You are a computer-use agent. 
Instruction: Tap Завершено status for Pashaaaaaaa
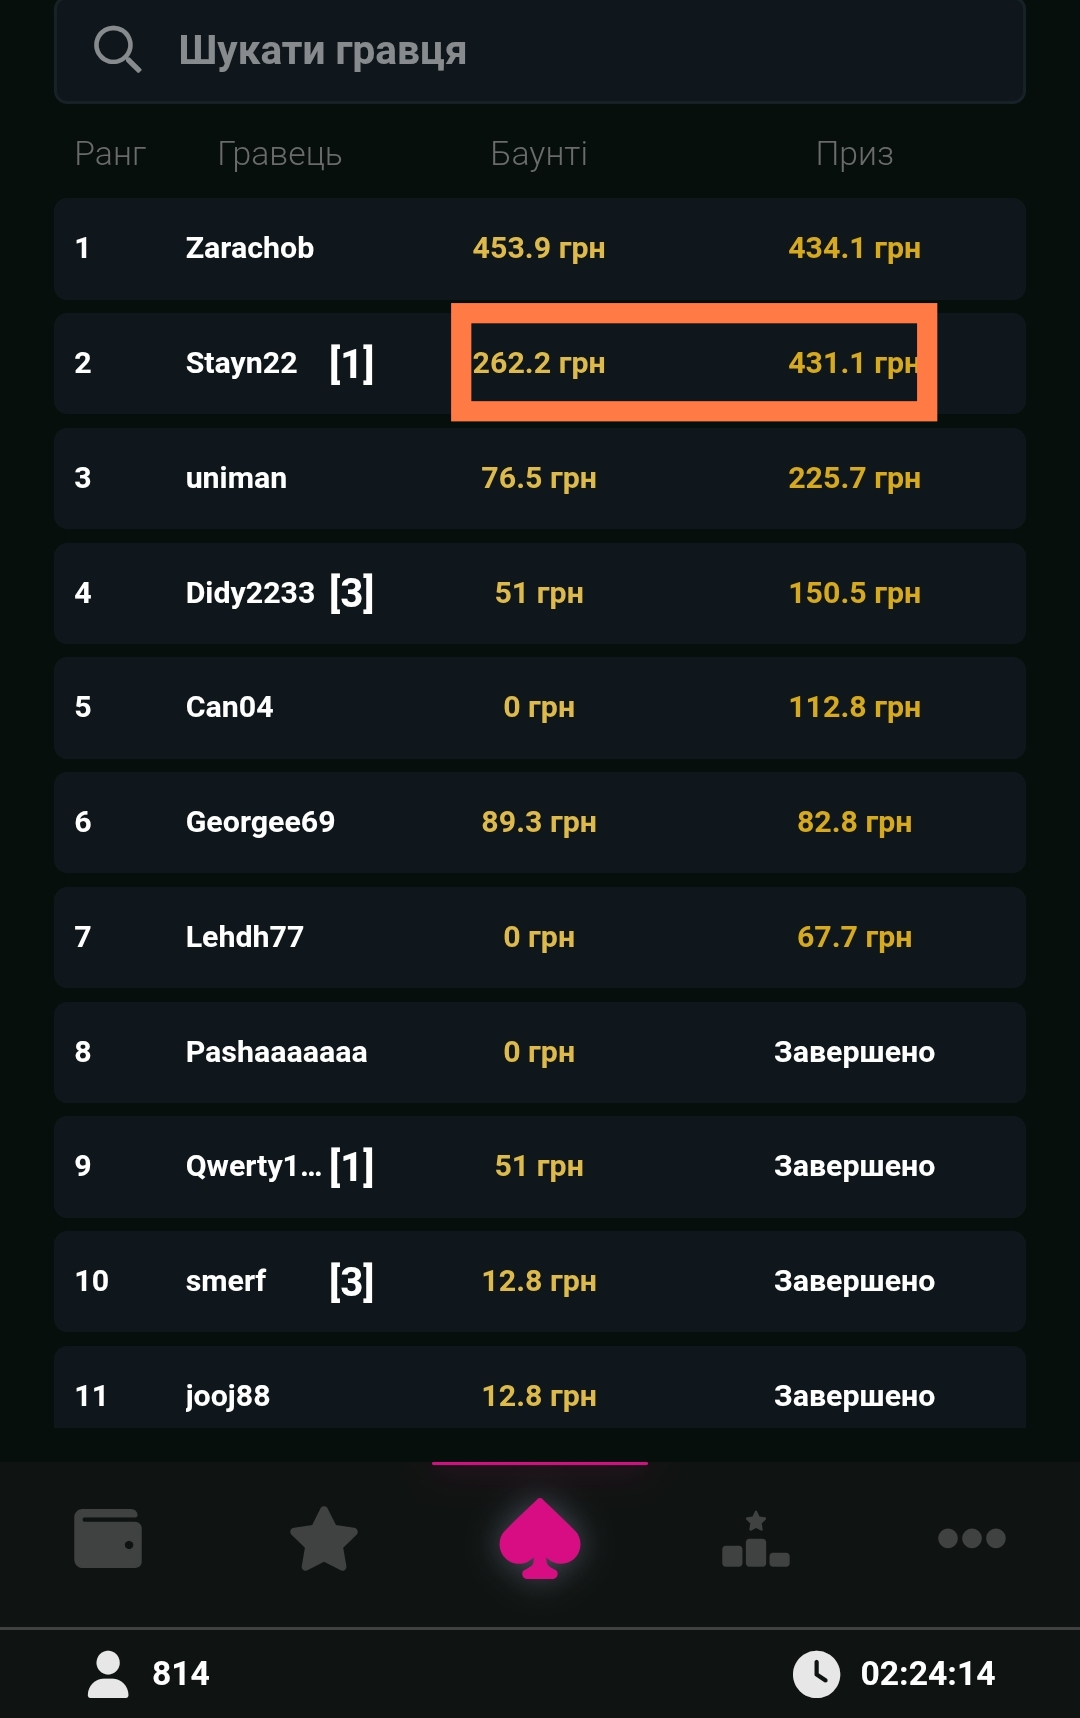click(x=854, y=1052)
